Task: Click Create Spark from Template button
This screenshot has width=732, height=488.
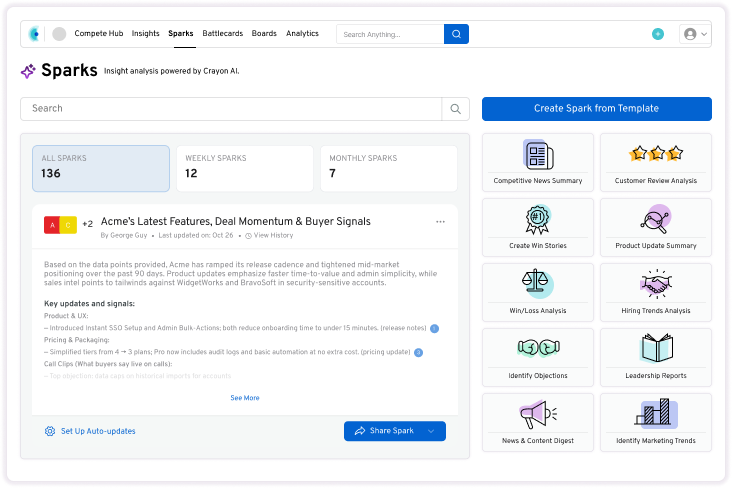Action: [x=596, y=109]
